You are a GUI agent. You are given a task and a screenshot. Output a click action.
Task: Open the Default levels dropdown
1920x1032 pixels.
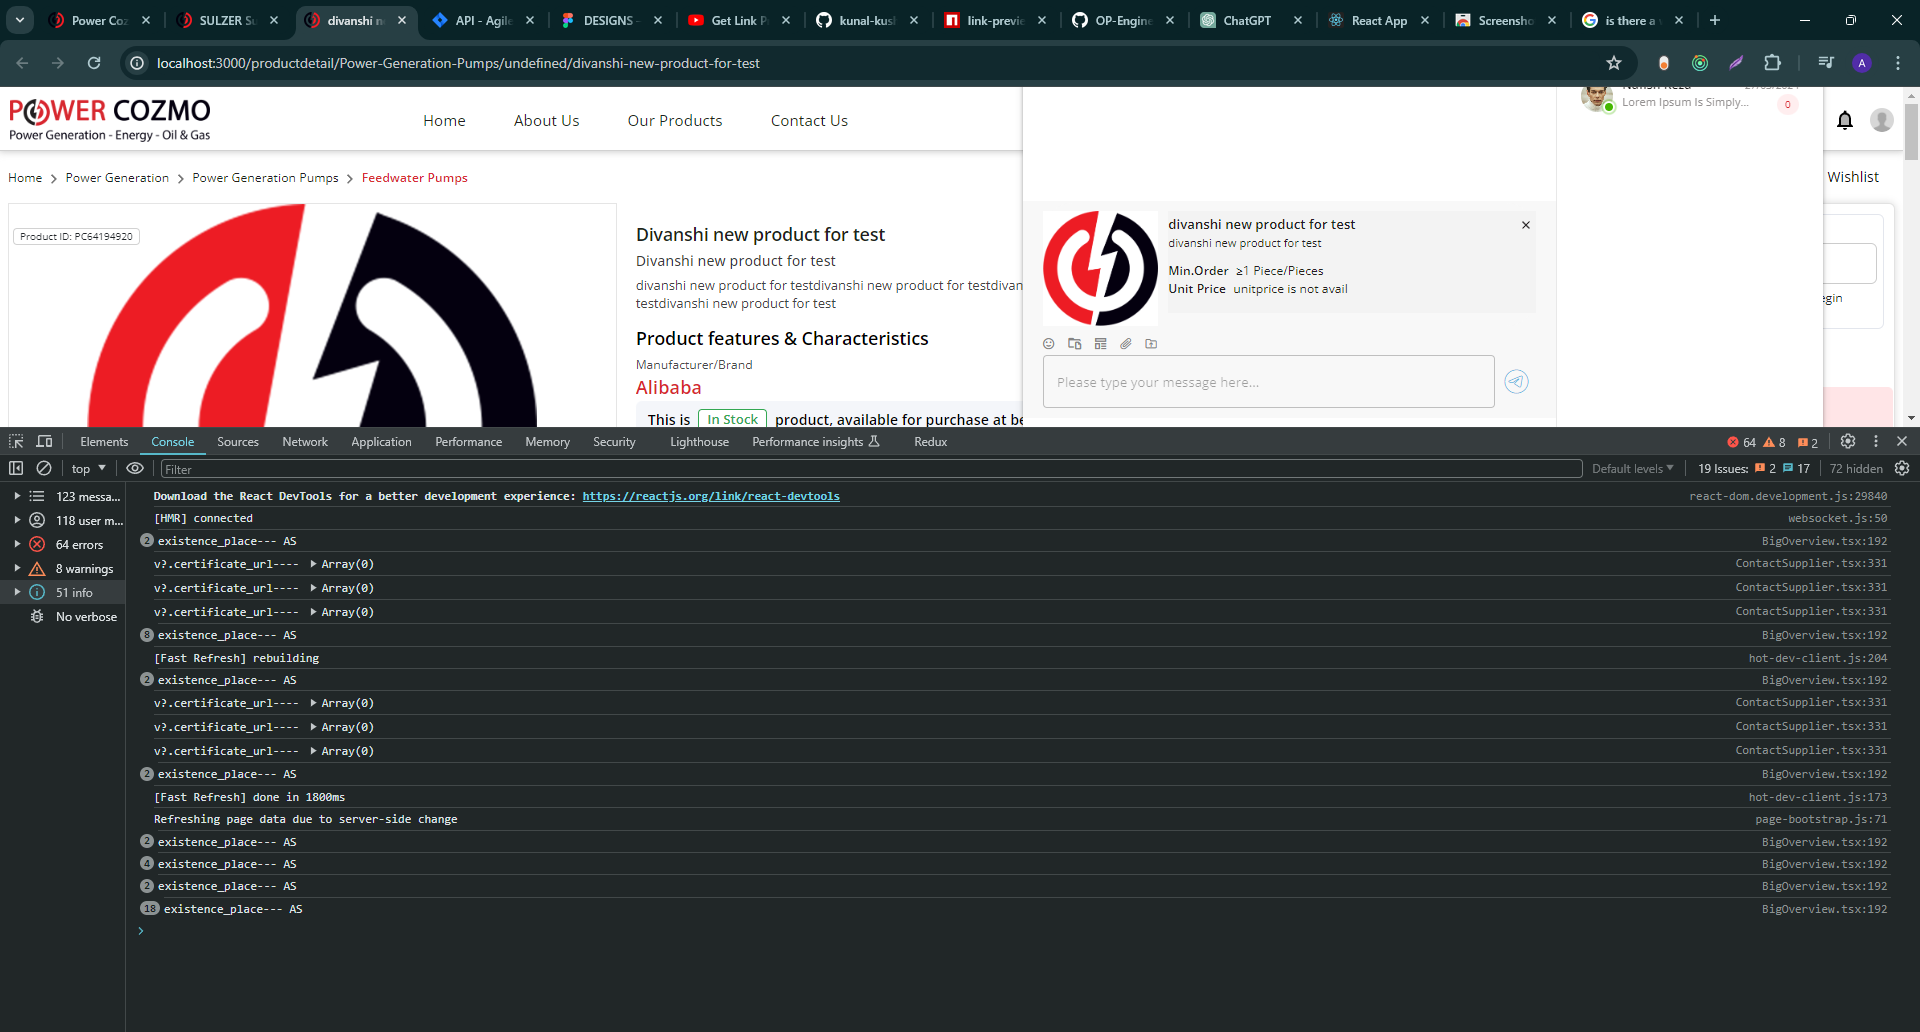pos(1632,469)
